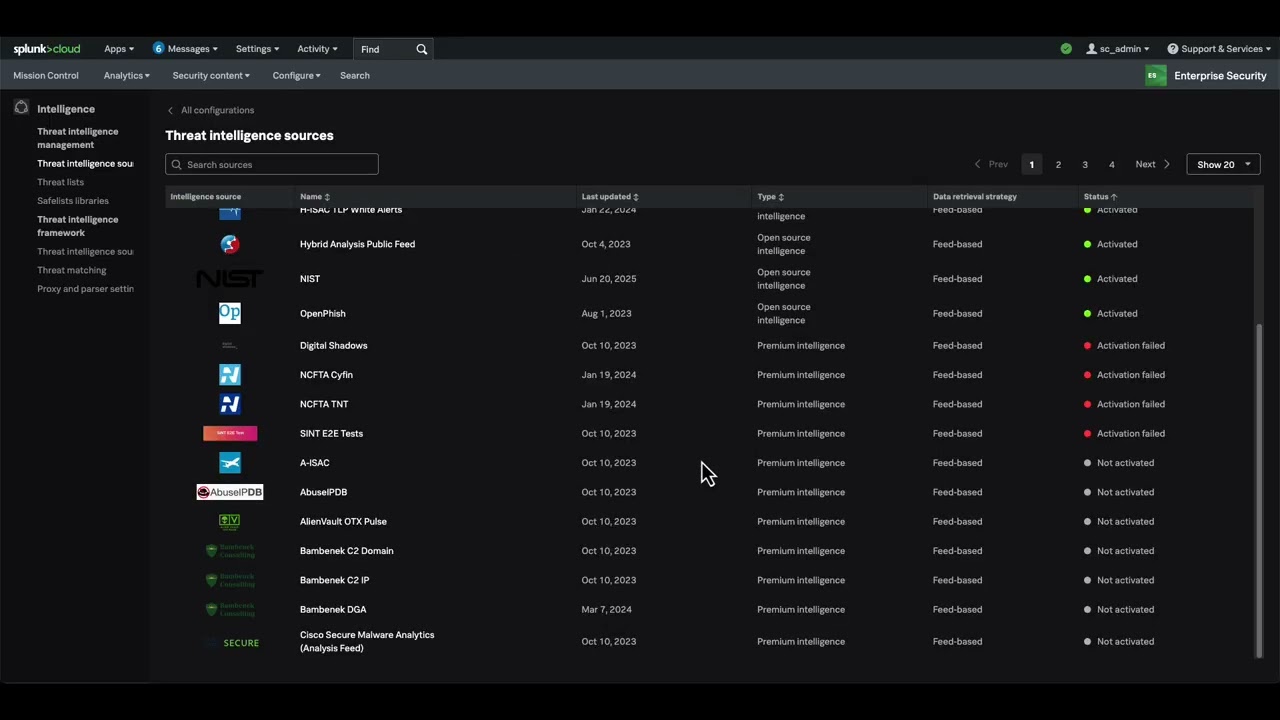The height and width of the screenshot is (720, 1280).
Task: Click the Hybrid Analysis Public Feed logo
Action: click(230, 244)
